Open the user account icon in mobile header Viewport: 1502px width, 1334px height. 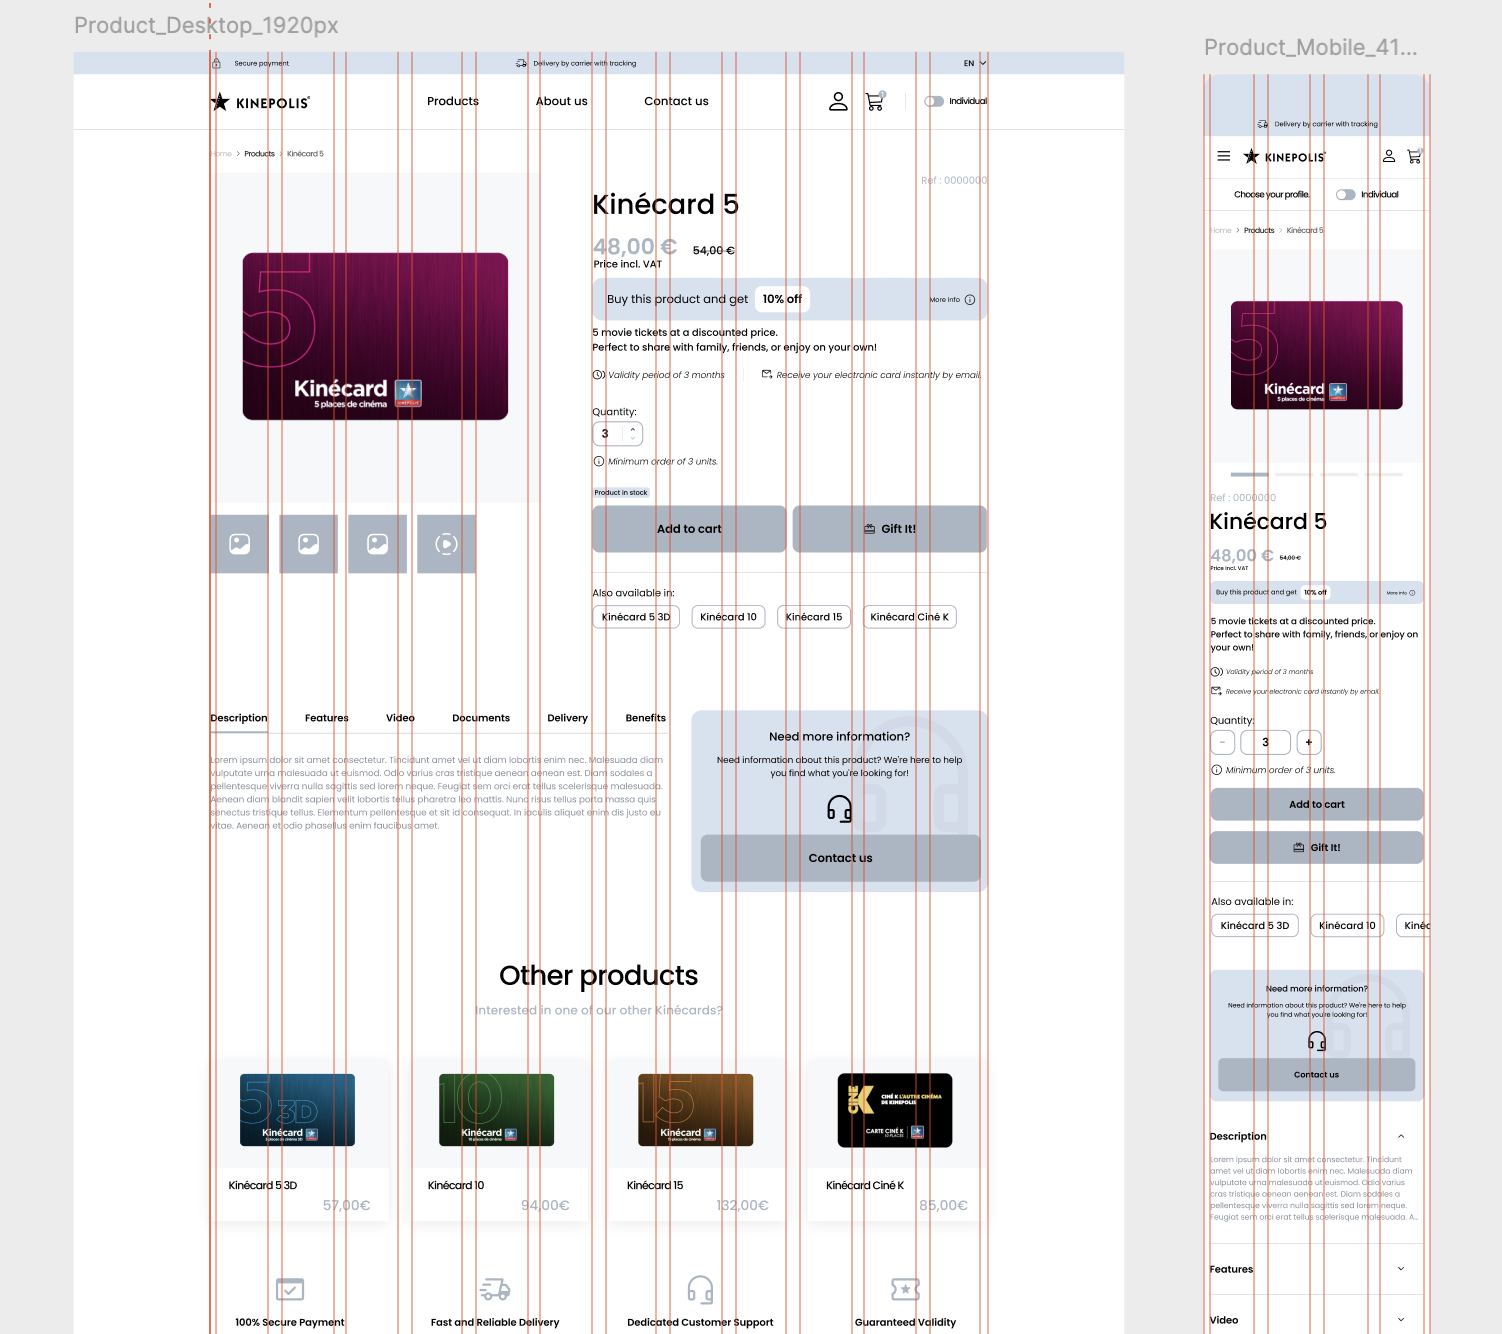click(1389, 156)
